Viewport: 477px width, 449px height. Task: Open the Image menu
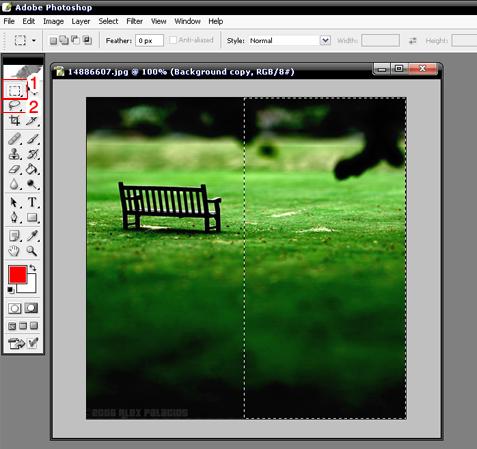(x=53, y=21)
